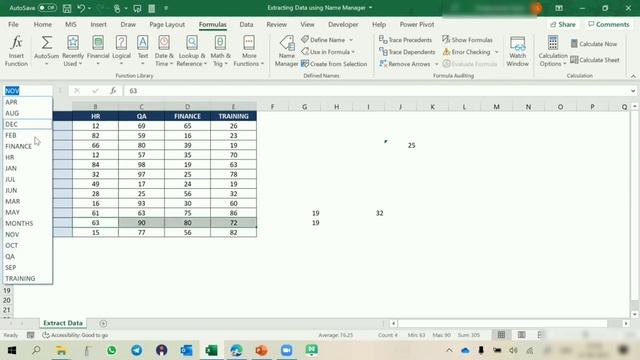Expand the Error Checking dropdown arrow
Image resolution: width=640 pixels, height=360 pixels.
point(497,52)
